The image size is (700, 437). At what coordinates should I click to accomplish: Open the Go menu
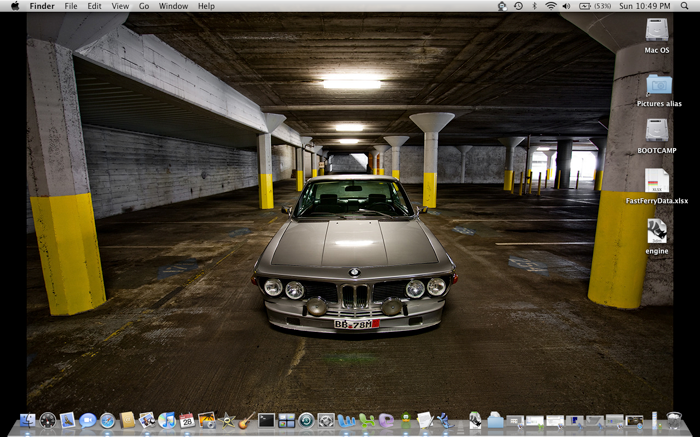pos(144,6)
